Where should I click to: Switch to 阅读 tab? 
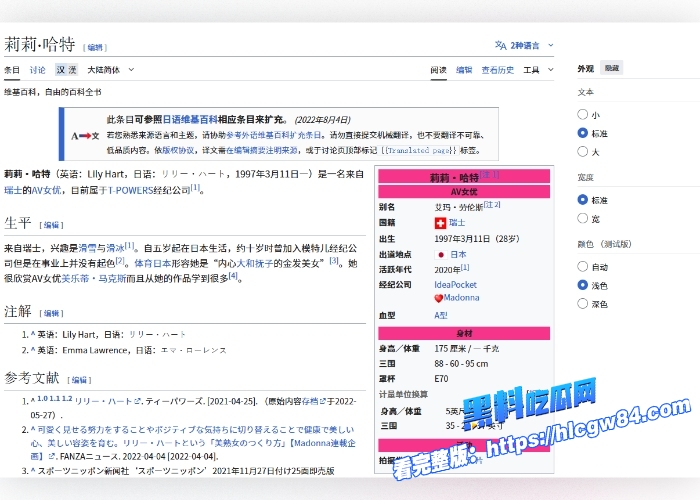(x=438, y=70)
